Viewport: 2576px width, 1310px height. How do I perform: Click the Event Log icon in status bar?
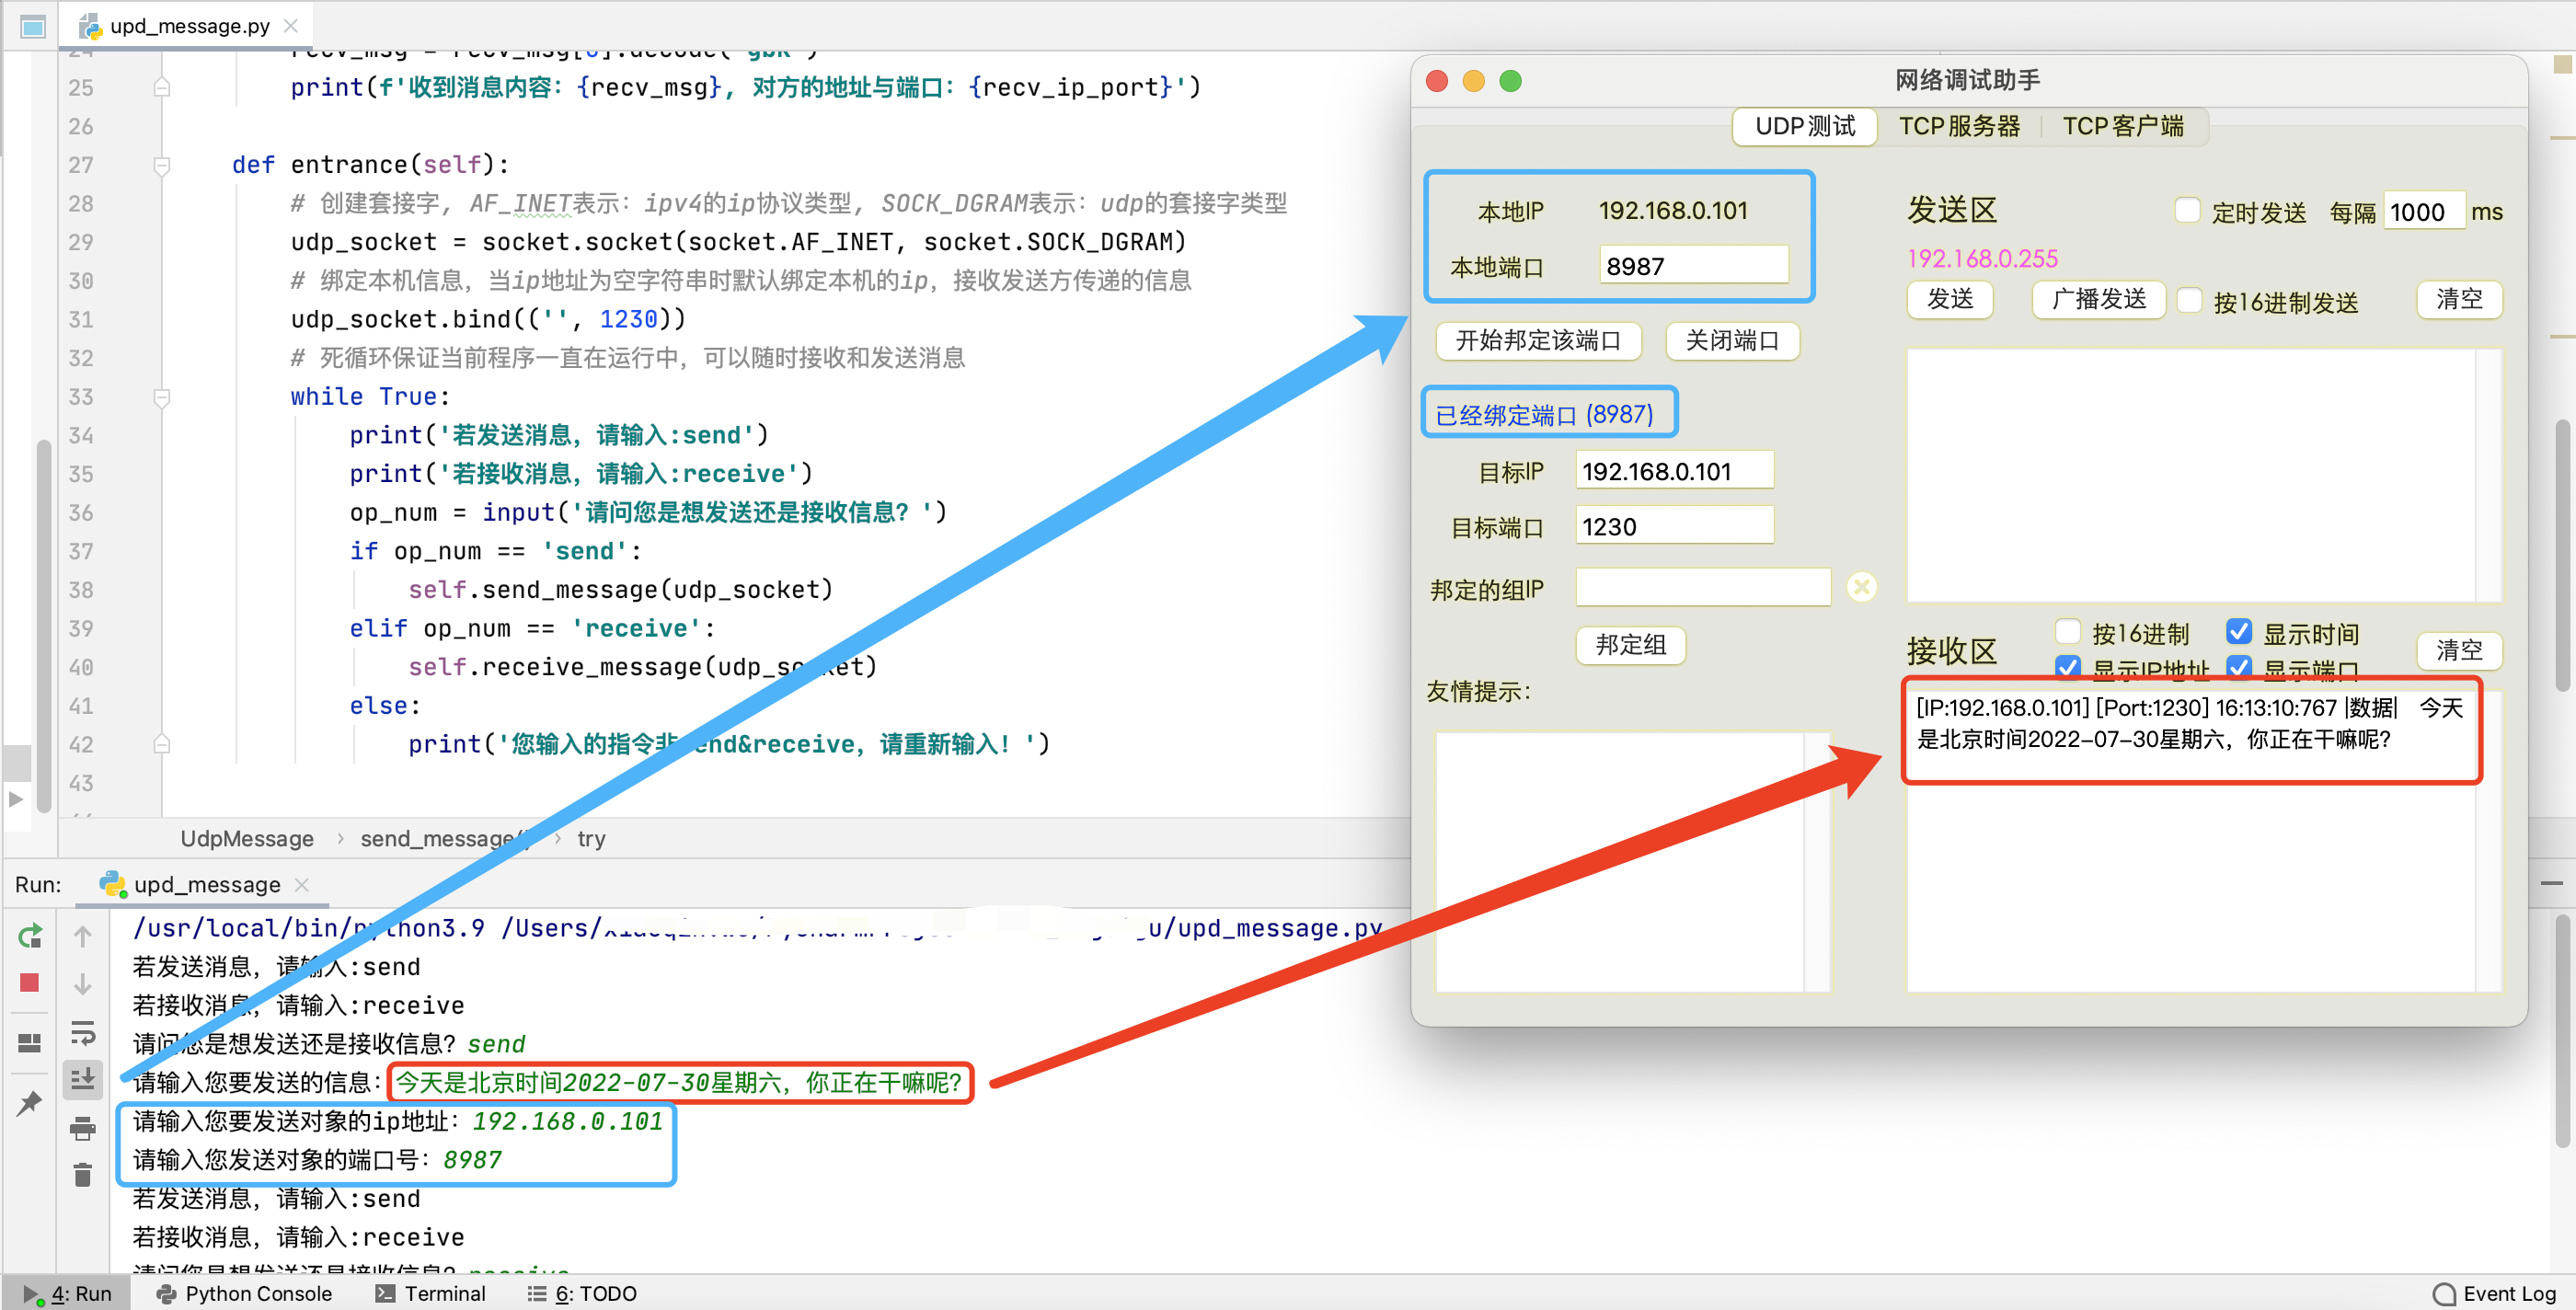[2444, 1294]
